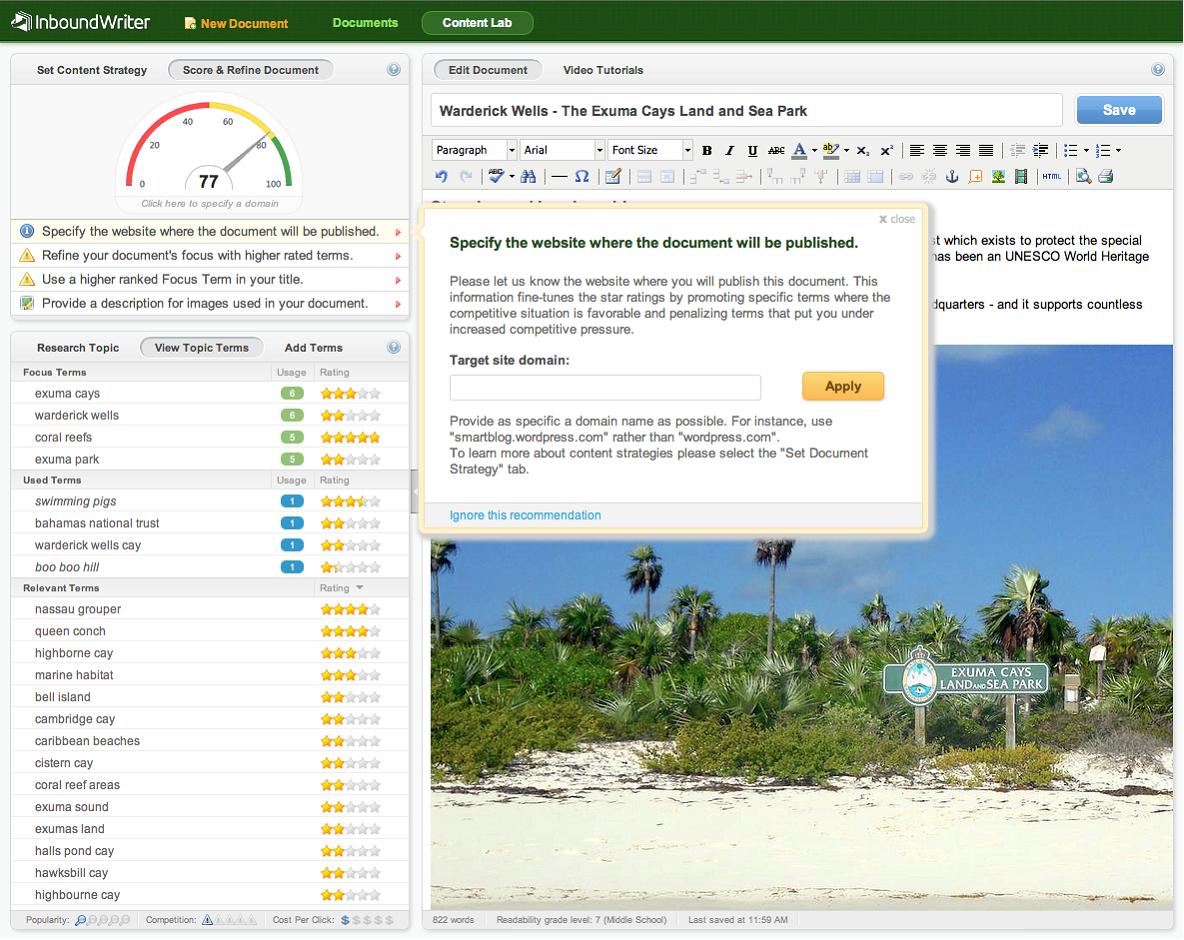Click the print icon in toolbar
This screenshot has height=940, width=1184.
tap(1106, 176)
